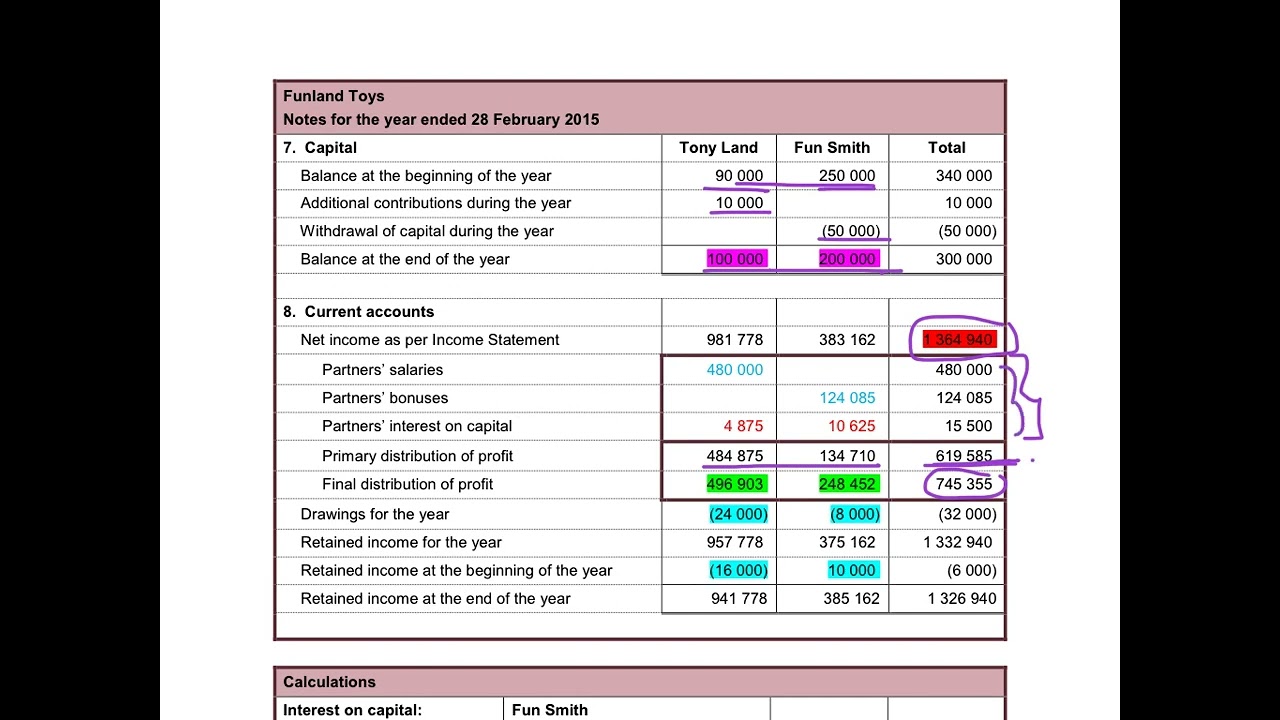Click the 124 085 bonus total

click(x=964, y=398)
